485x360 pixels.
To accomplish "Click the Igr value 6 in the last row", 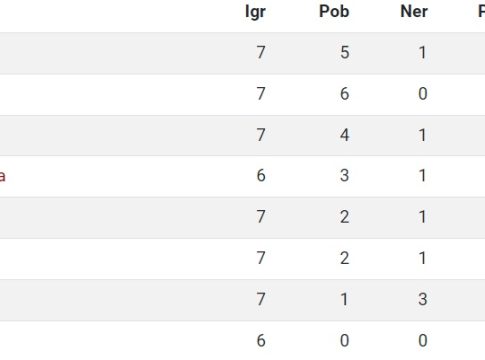I will pos(261,341).
